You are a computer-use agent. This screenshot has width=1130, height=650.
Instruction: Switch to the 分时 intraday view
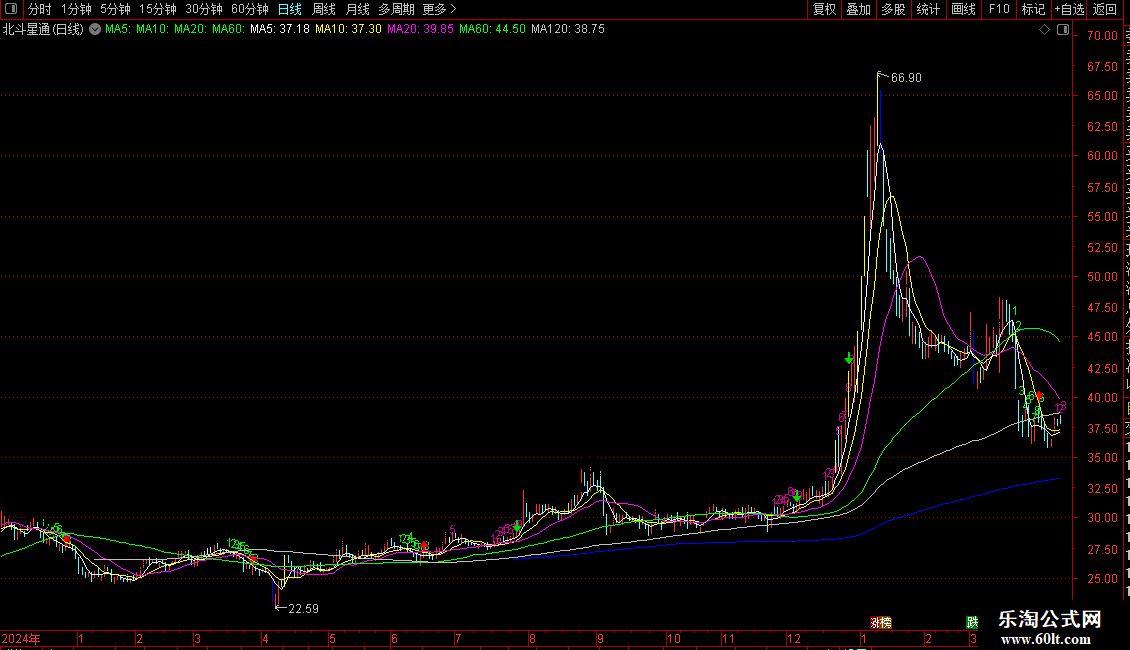pos(40,9)
